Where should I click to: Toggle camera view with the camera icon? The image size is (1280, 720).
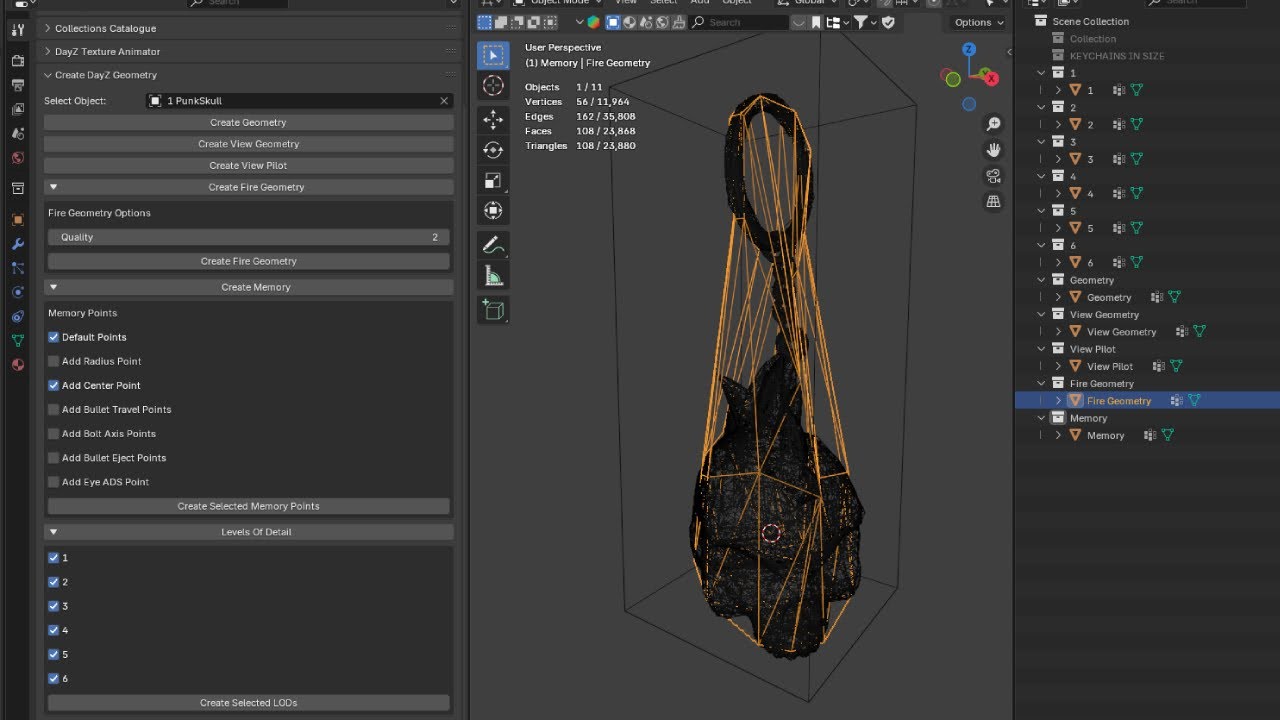993,176
